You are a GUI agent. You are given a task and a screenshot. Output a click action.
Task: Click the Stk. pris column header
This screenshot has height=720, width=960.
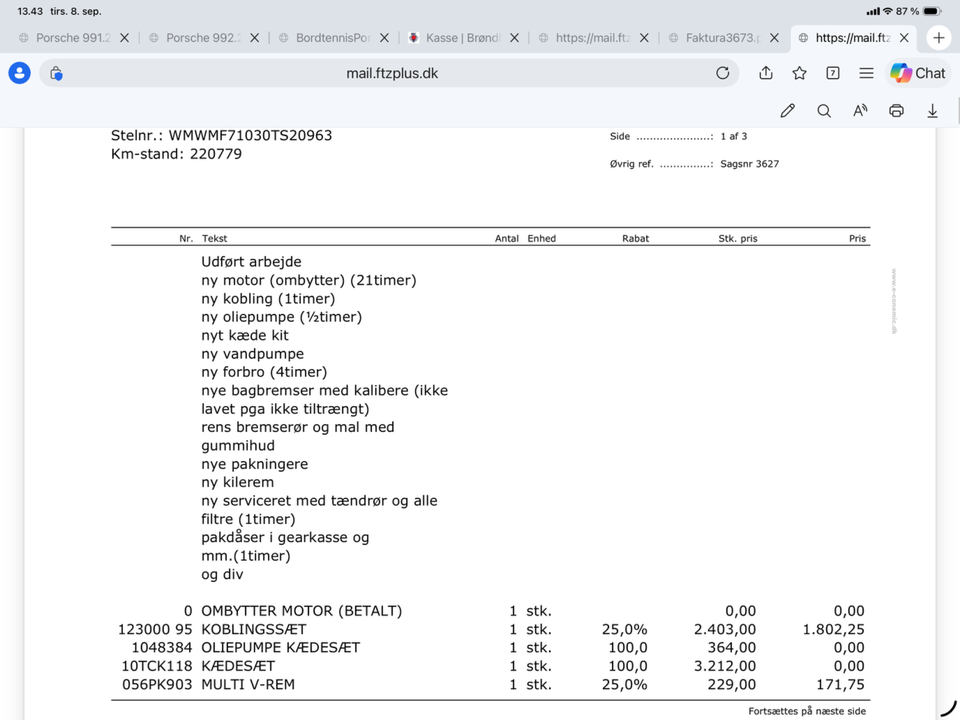pyautogui.click(x=738, y=238)
